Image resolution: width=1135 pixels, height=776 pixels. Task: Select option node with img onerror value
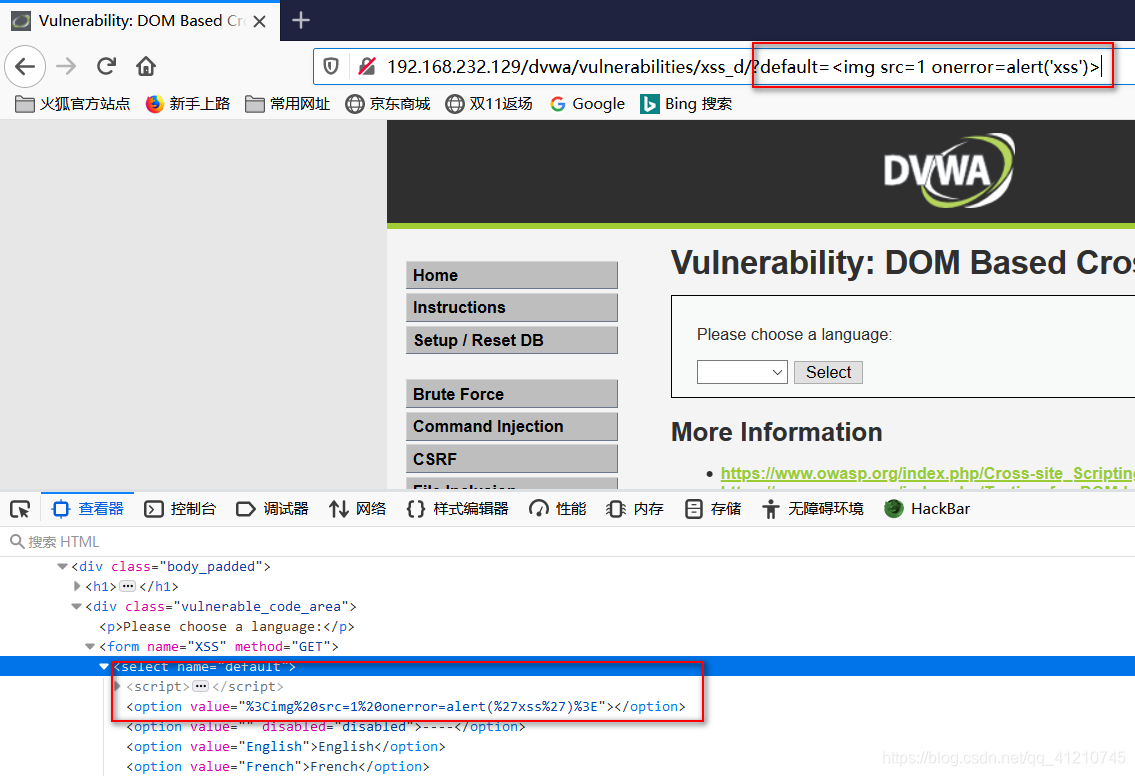[405, 707]
